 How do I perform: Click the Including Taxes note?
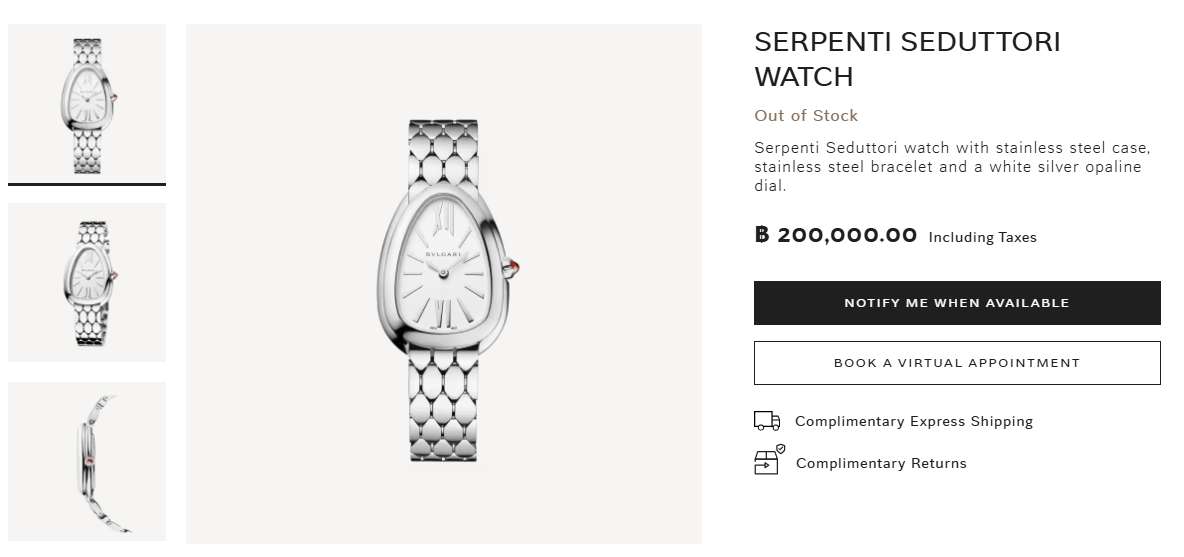pyautogui.click(x=982, y=238)
